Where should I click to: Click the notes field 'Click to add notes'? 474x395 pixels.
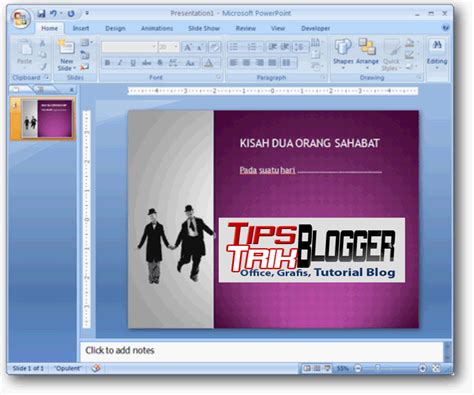[x=262, y=351]
